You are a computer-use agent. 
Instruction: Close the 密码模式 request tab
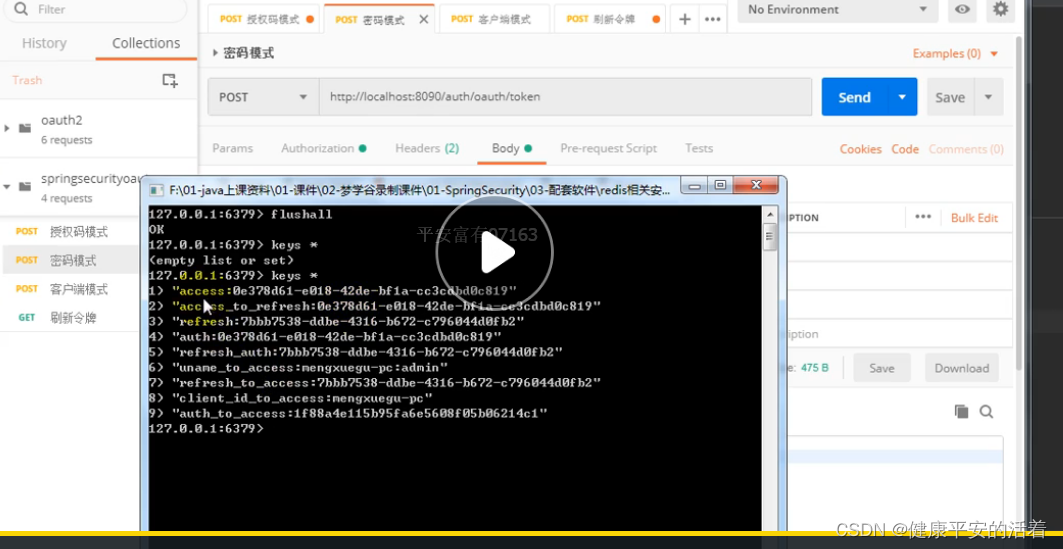click(x=424, y=20)
